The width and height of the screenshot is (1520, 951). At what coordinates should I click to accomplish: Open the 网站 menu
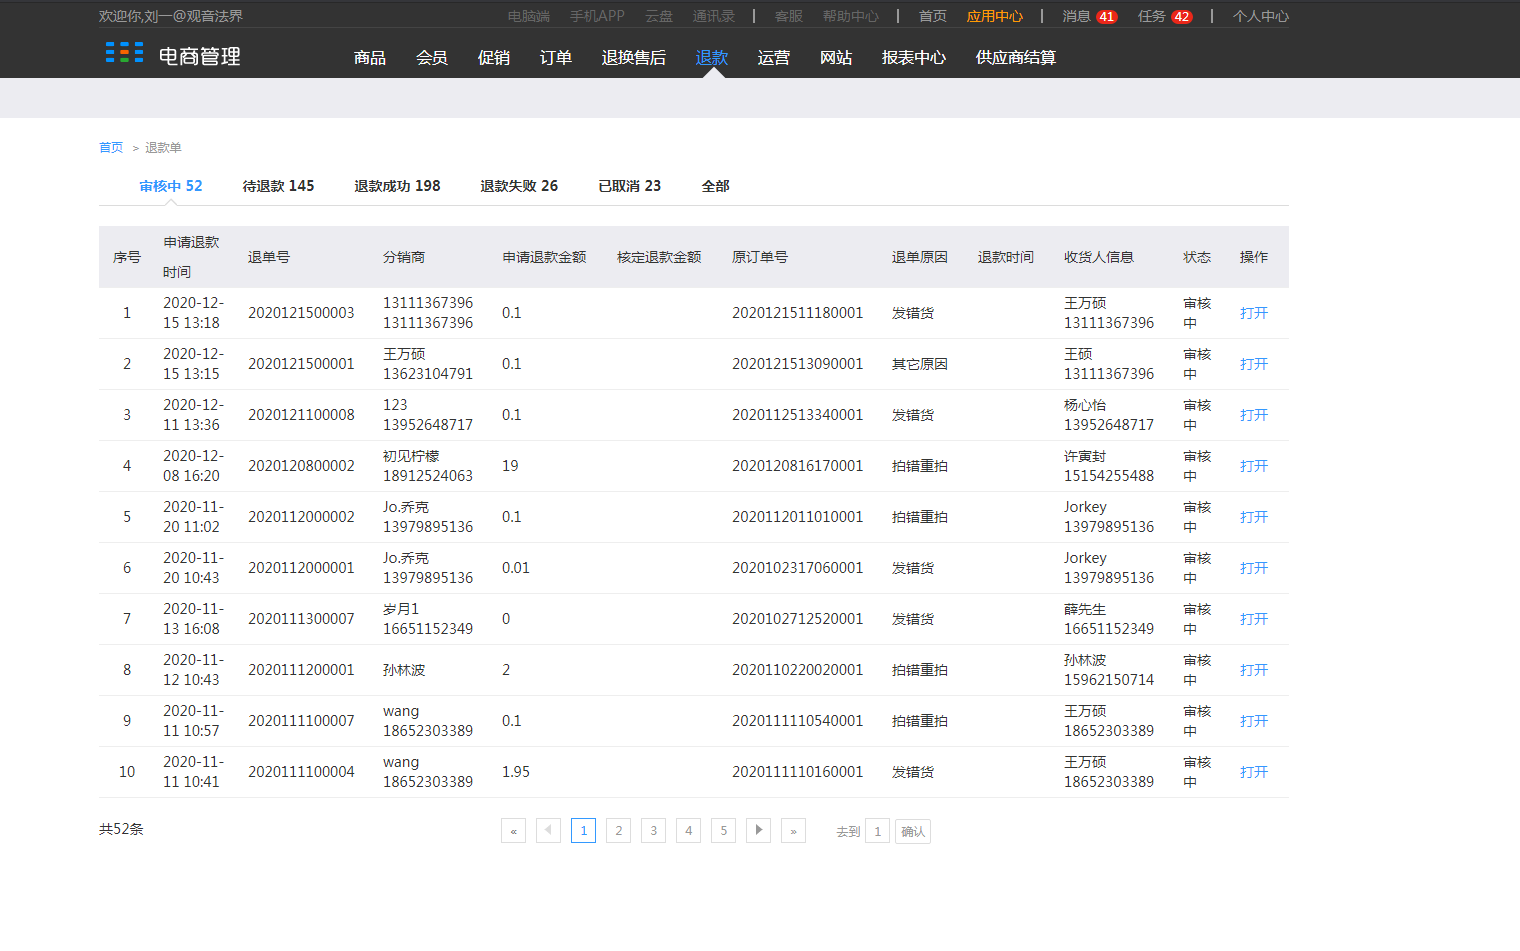coord(836,58)
